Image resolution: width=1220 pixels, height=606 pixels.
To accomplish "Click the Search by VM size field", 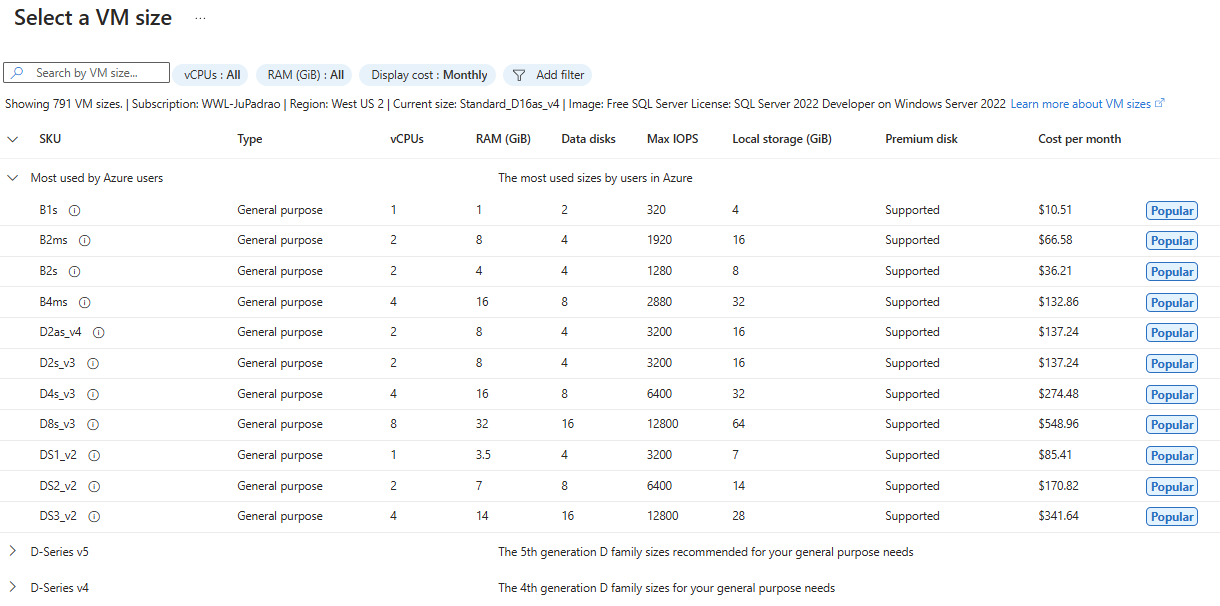I will 95,72.
